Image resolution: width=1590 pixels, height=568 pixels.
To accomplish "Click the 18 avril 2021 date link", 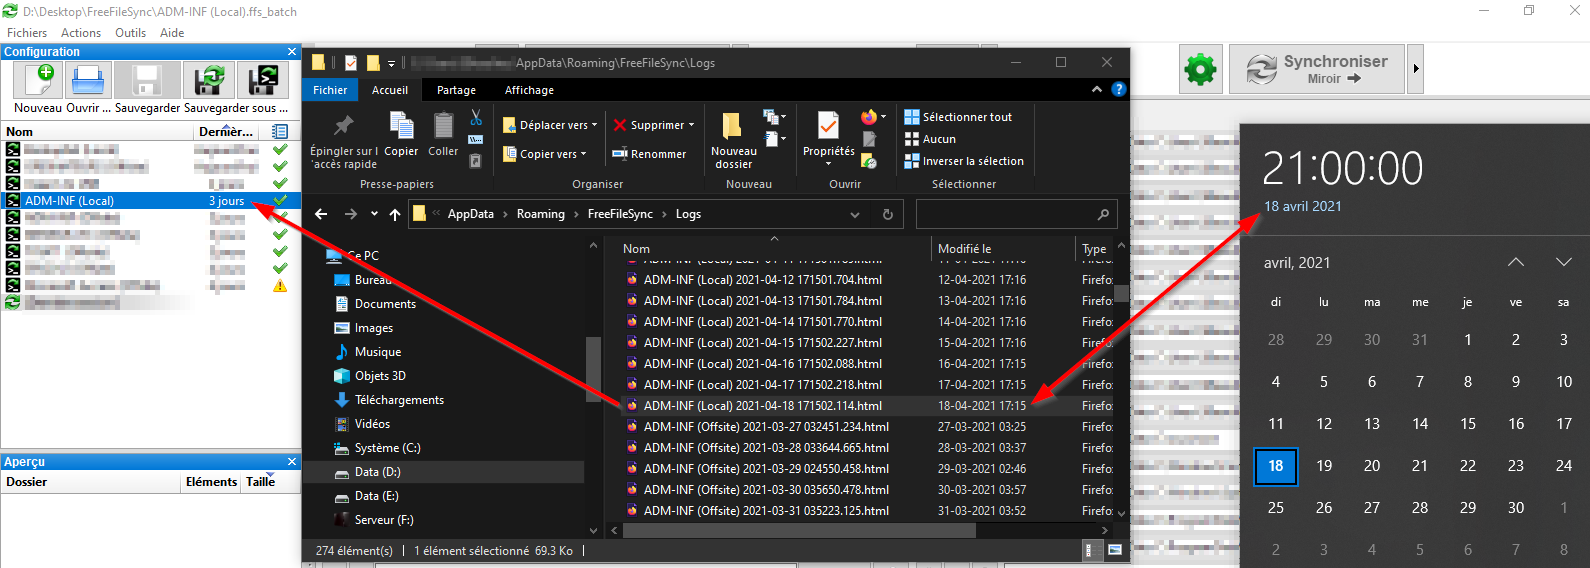I will click(1303, 206).
